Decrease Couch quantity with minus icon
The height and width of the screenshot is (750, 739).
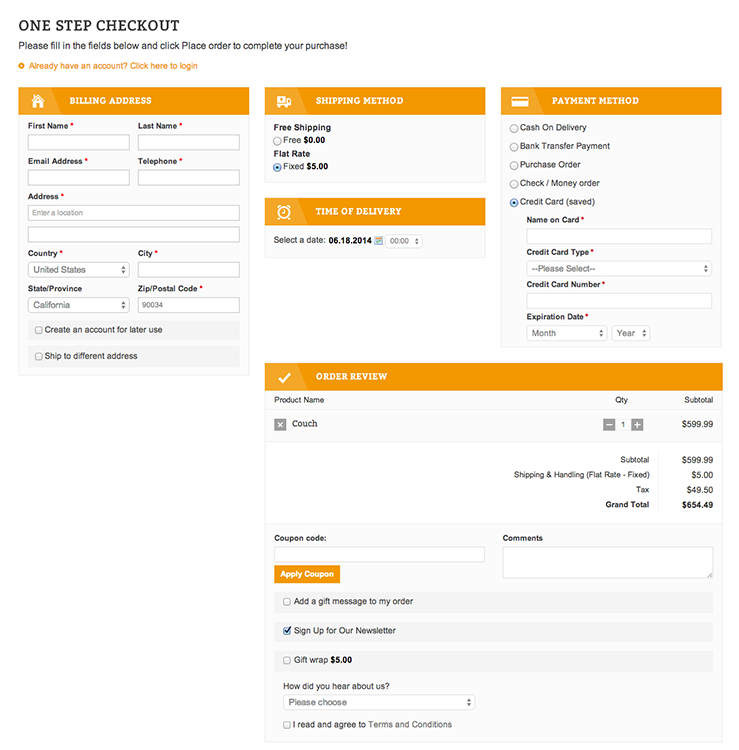click(x=609, y=424)
